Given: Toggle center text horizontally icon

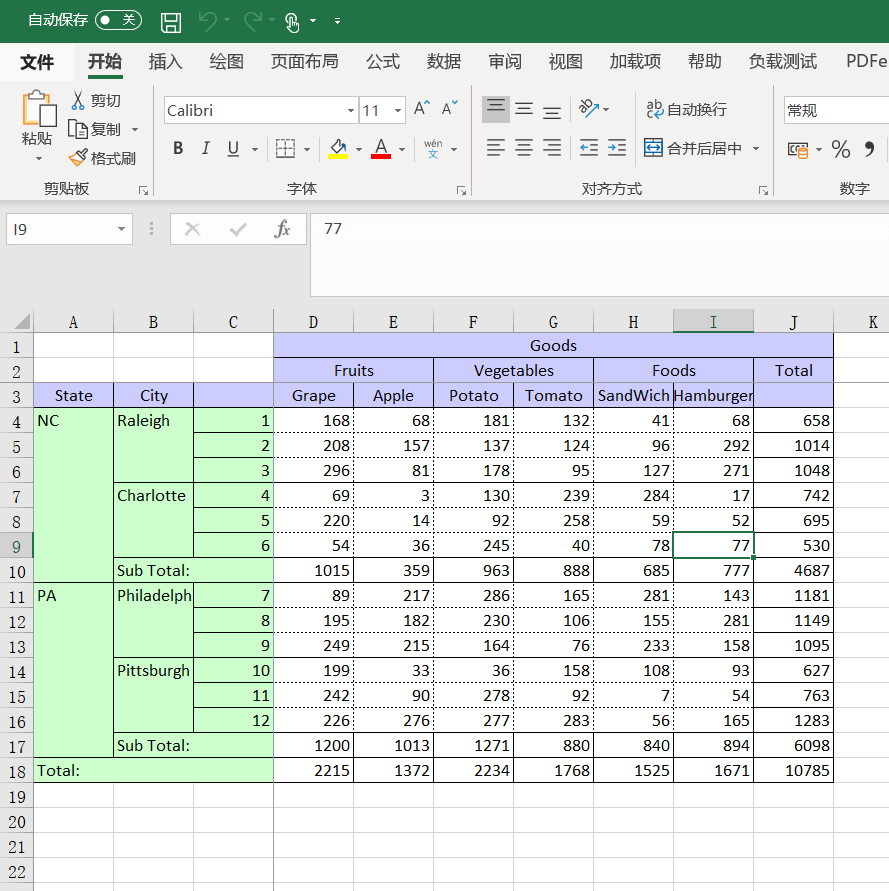Looking at the screenshot, I should 524,148.
